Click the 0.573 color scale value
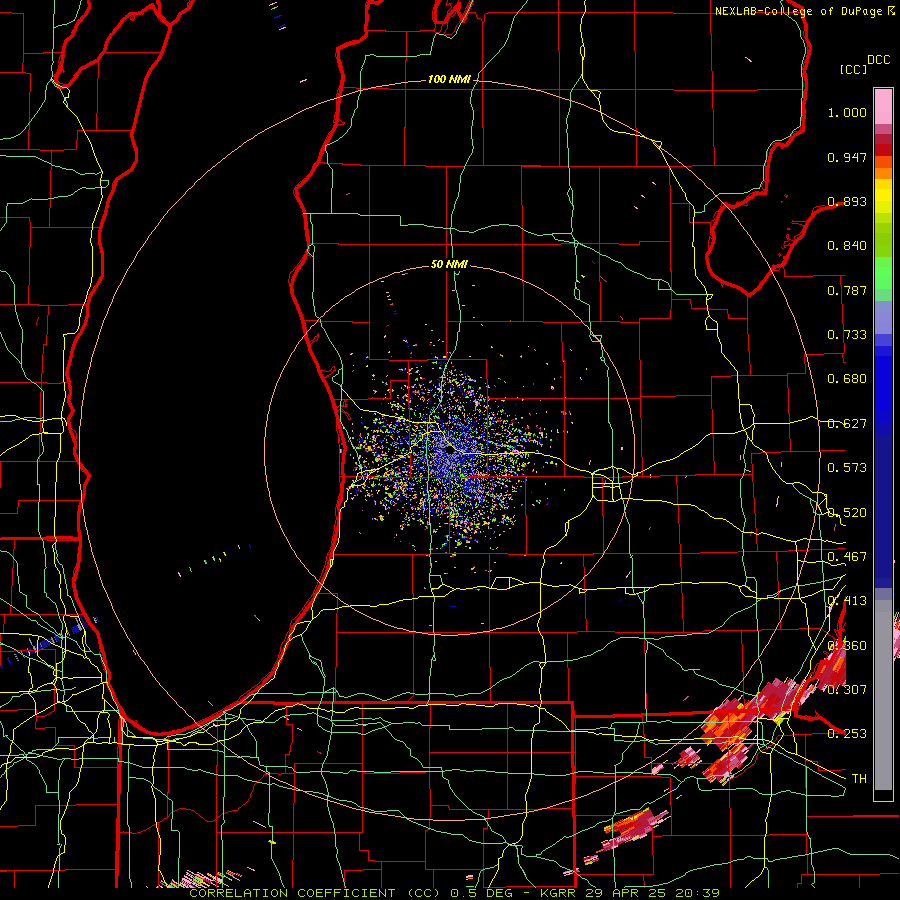 click(x=847, y=468)
